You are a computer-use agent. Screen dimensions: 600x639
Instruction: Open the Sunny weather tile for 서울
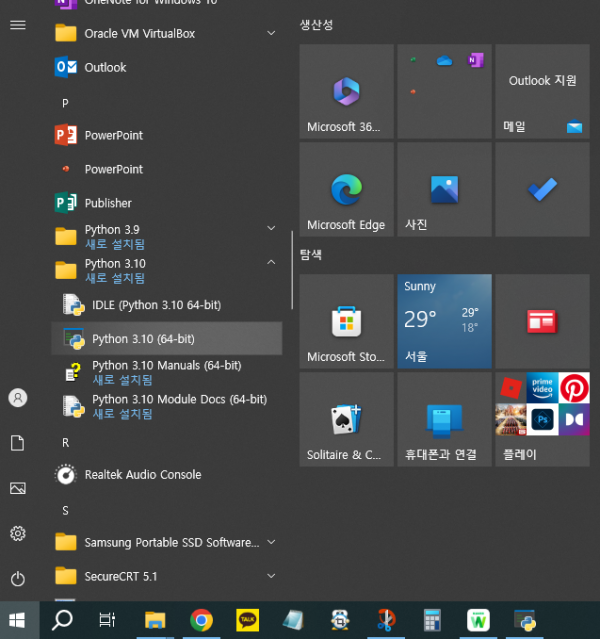444,321
